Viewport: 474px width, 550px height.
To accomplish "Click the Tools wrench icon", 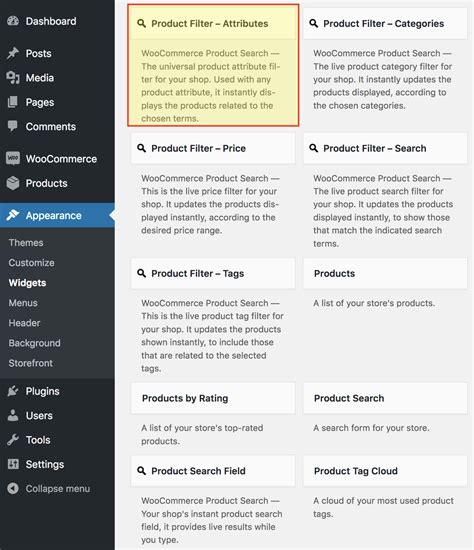I will (x=13, y=440).
